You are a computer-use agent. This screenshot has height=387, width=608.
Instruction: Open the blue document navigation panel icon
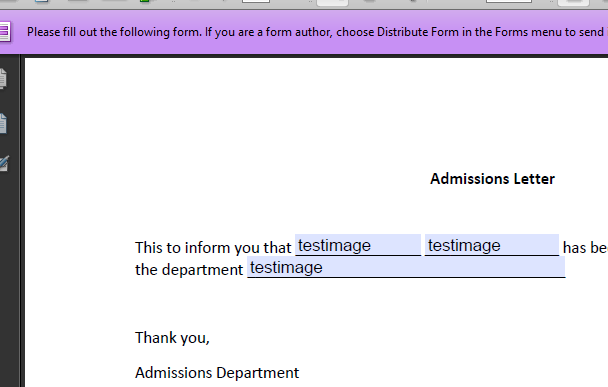(3, 124)
